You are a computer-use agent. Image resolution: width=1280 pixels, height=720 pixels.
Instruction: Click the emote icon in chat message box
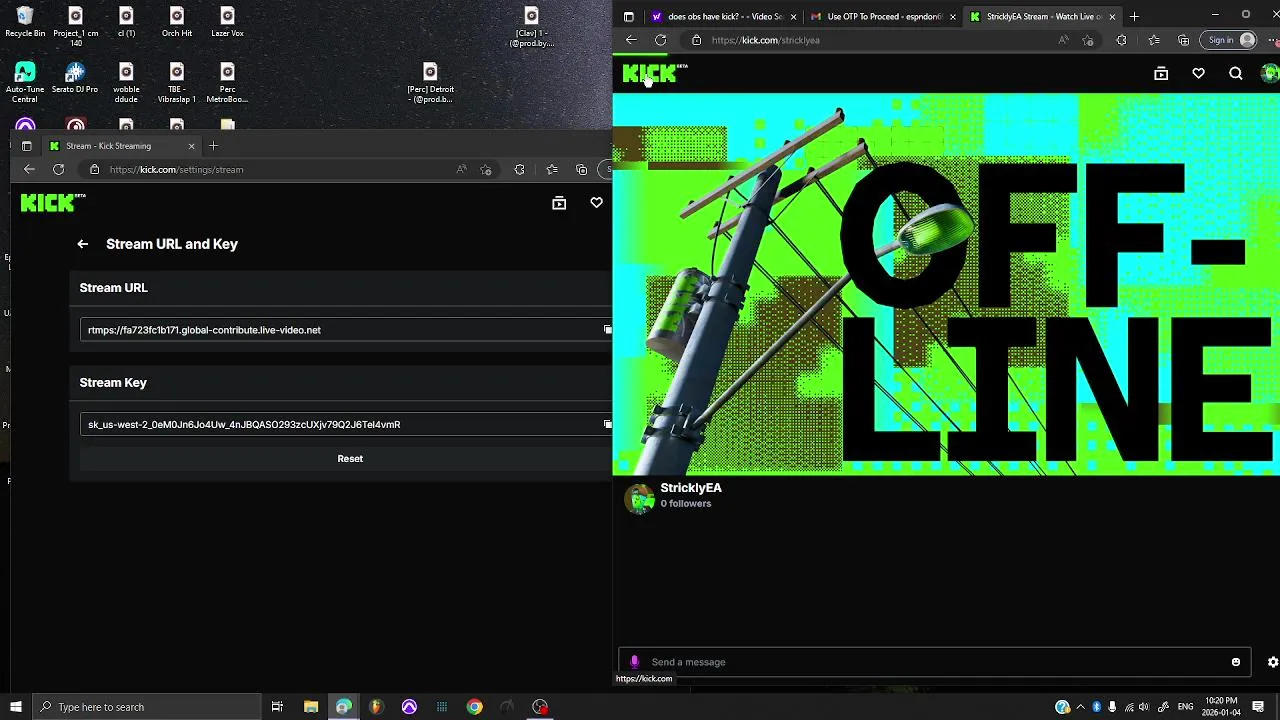[x=1236, y=662]
